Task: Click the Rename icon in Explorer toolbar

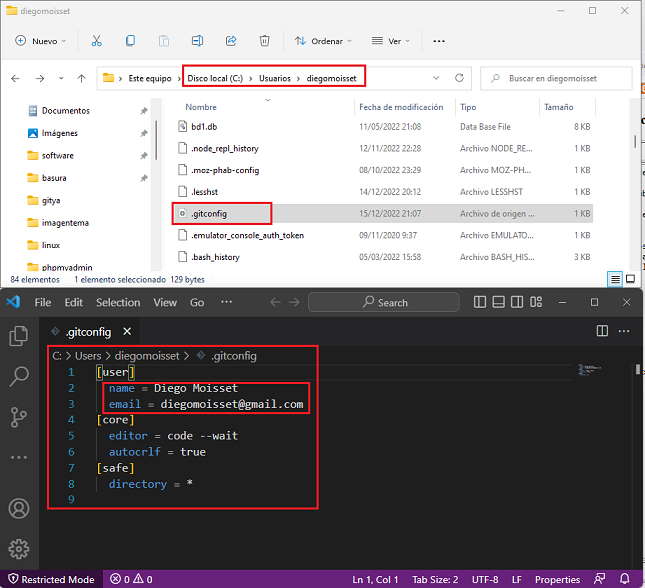Action: [x=197, y=41]
